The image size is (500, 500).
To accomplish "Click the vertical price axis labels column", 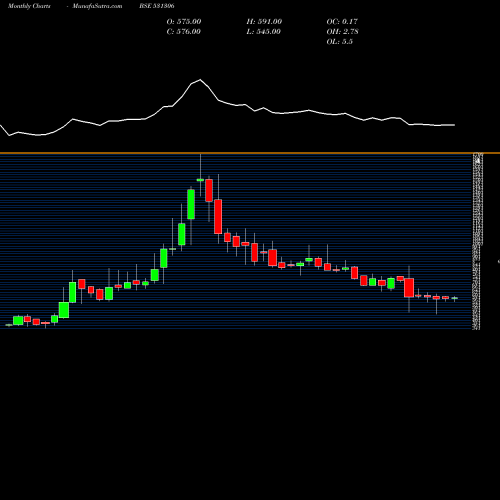I will (x=477, y=241).
